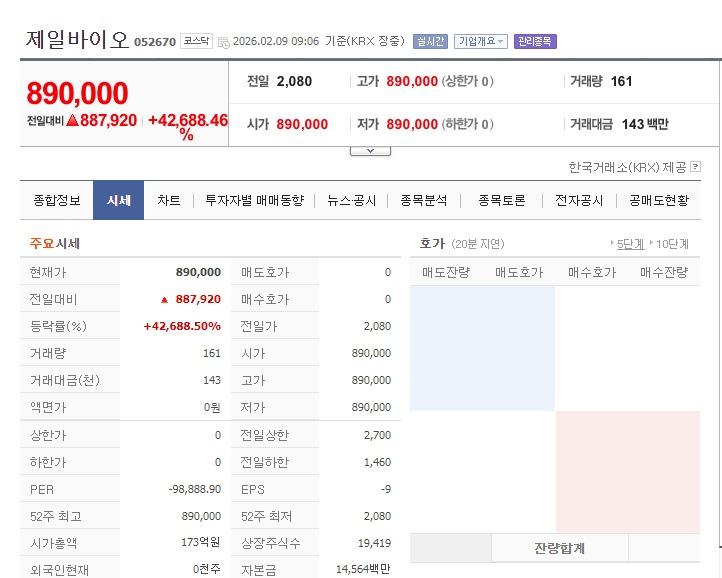This screenshot has height=578, width=722.
Task: Click the 자본금 value 14,564백만
Action: [x=363, y=570]
